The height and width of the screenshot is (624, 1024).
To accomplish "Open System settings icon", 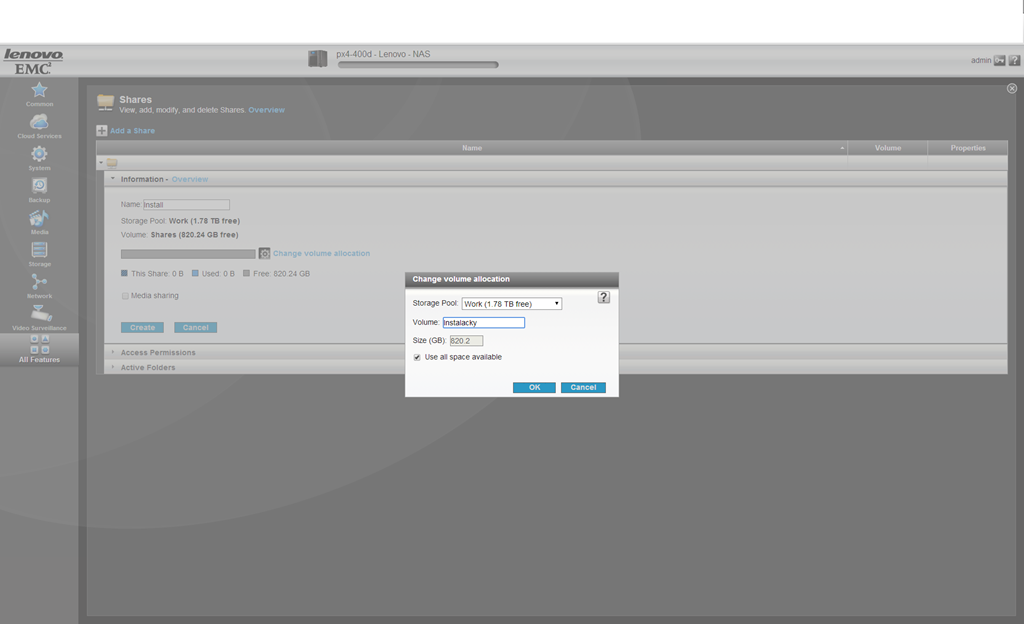I will pos(39,156).
